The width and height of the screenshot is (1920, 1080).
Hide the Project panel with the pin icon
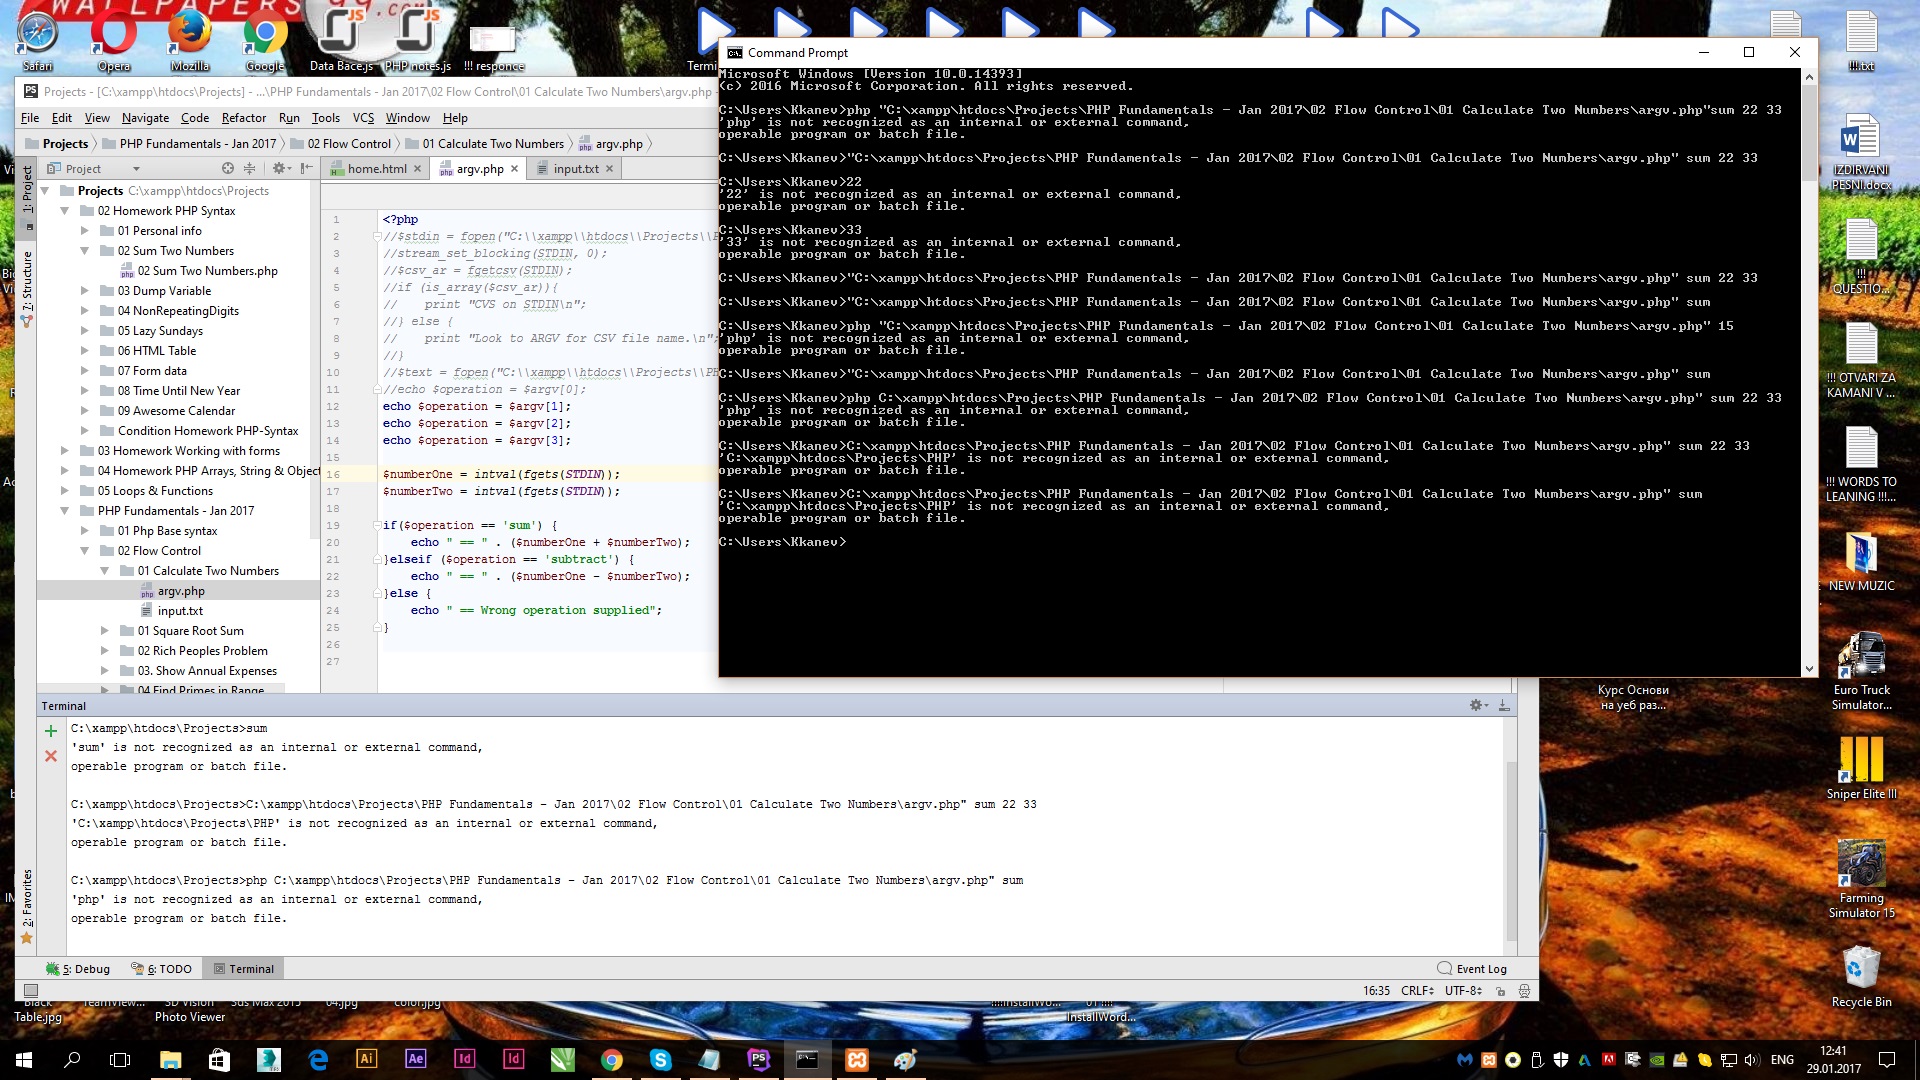(x=306, y=169)
